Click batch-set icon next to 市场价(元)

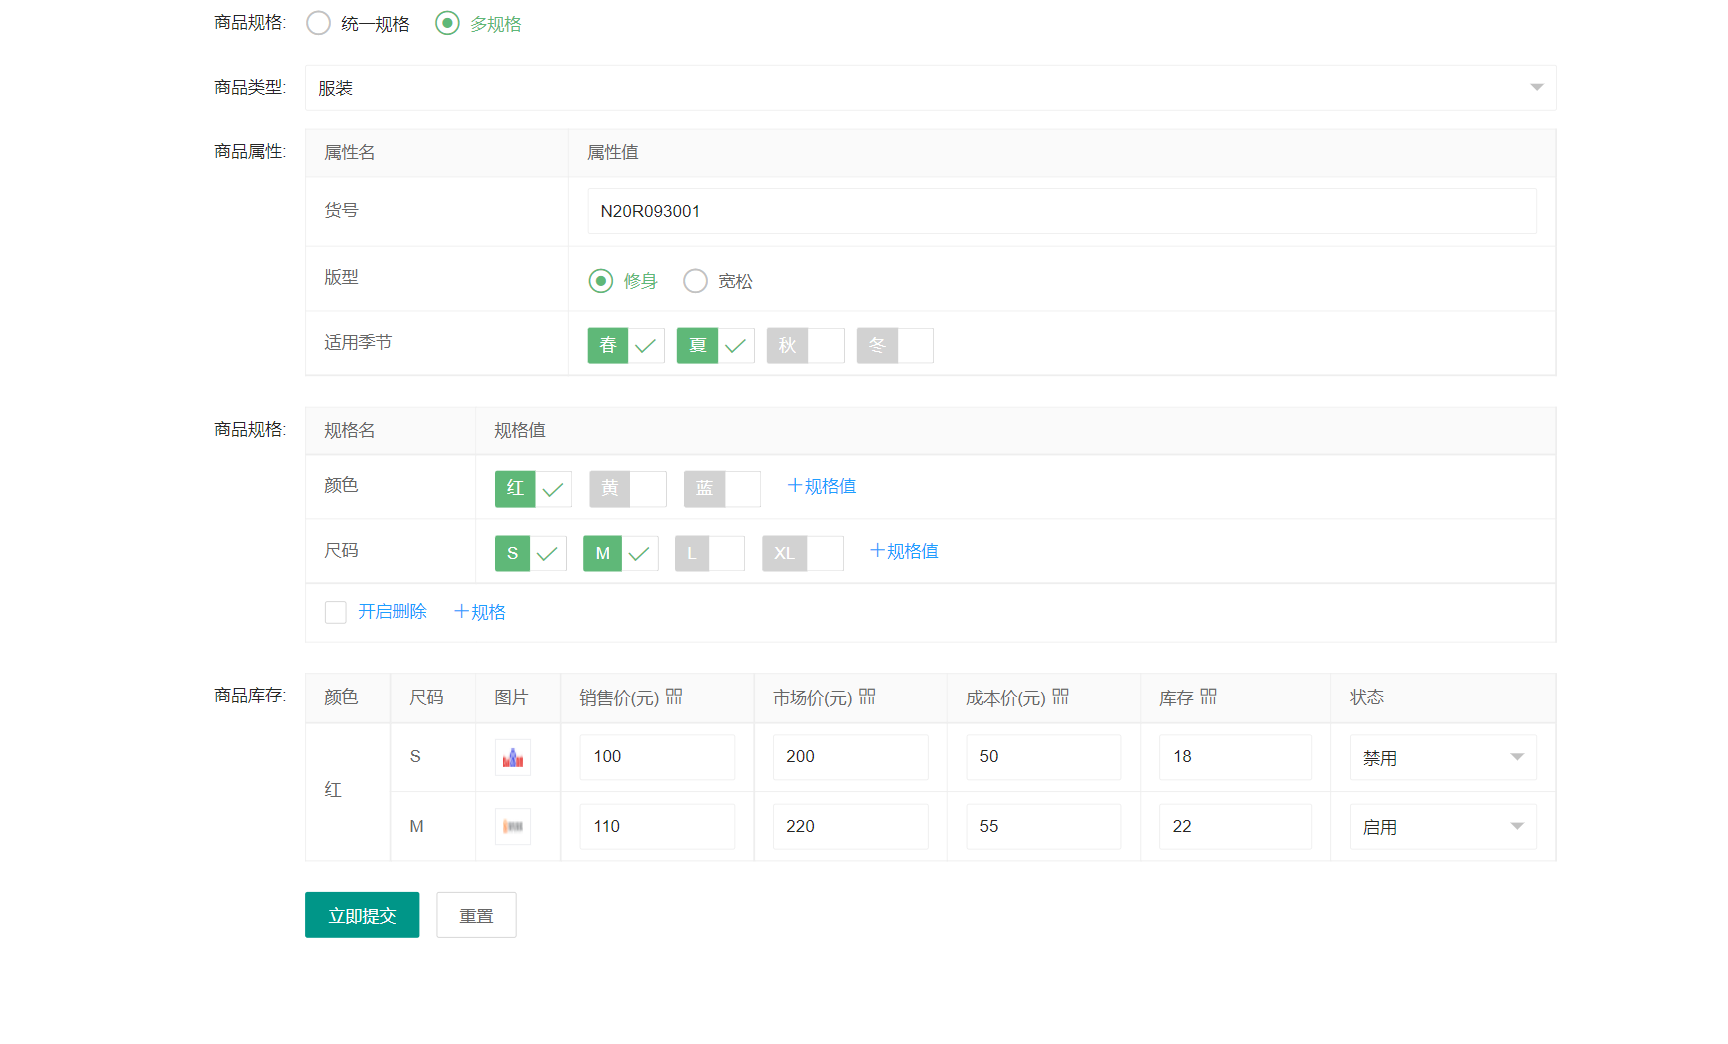(867, 696)
